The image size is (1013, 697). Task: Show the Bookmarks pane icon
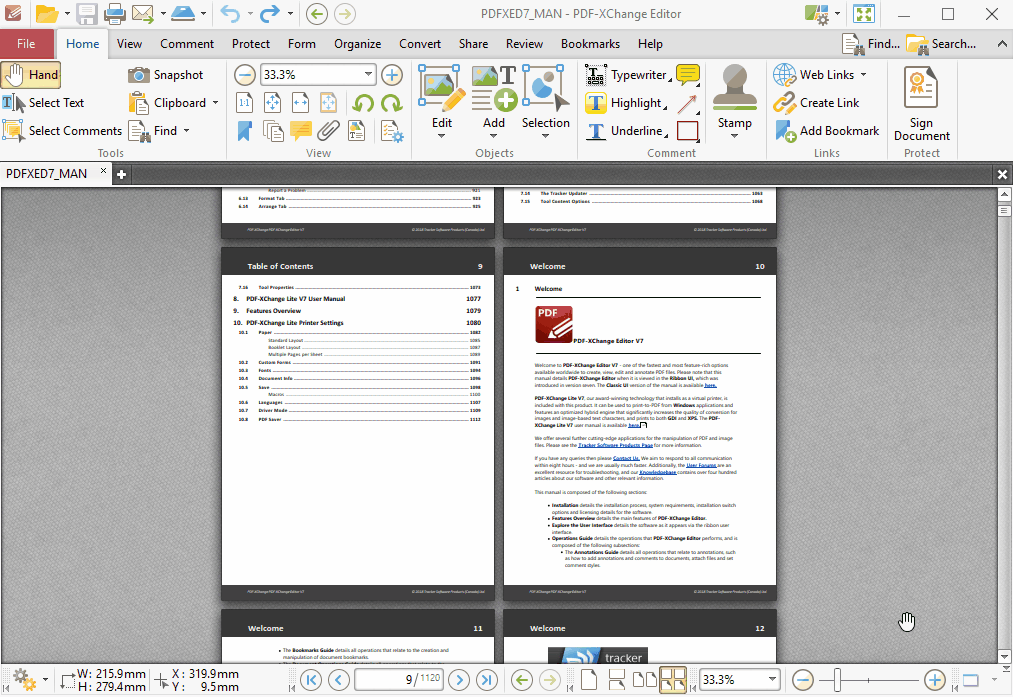click(245, 130)
